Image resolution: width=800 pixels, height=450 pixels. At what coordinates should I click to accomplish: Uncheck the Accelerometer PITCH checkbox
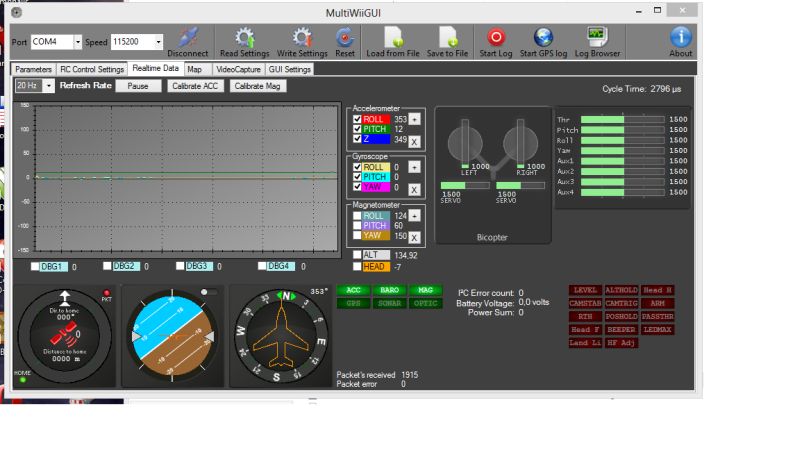[357, 129]
